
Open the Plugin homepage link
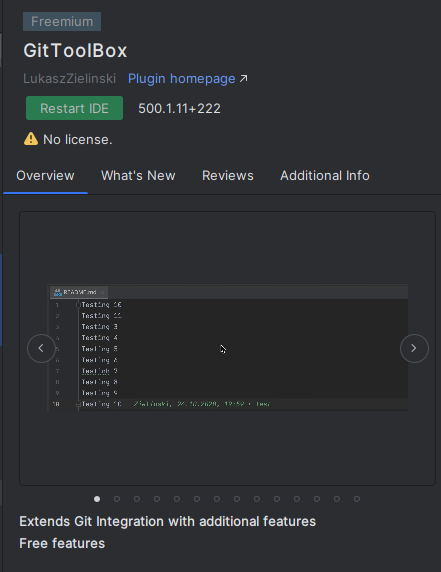[x=181, y=78]
